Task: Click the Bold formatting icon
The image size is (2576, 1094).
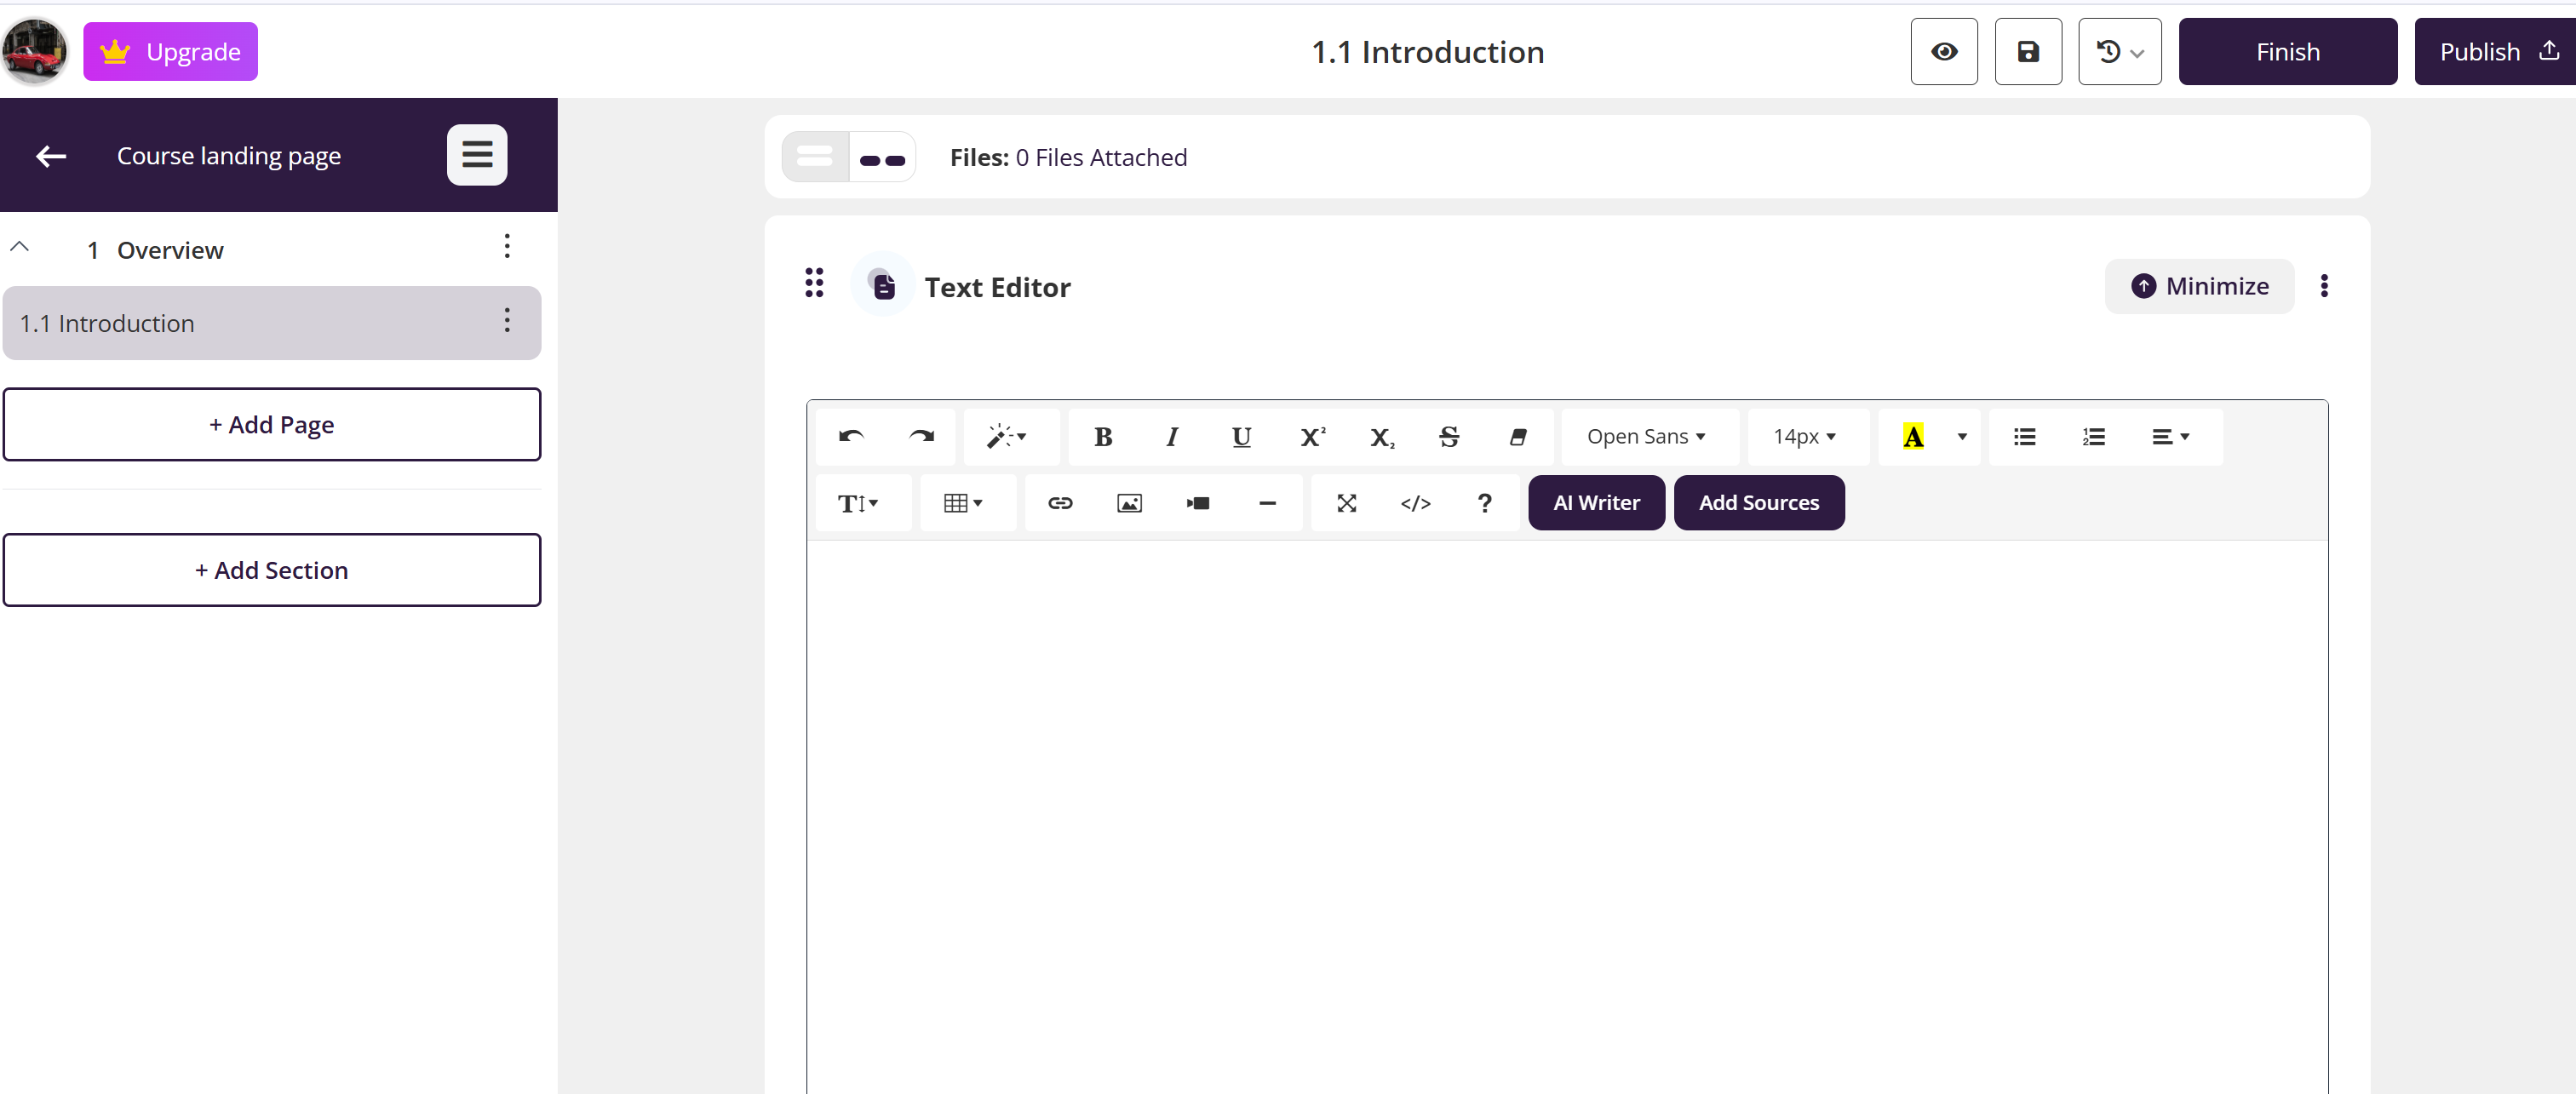Action: click(1102, 437)
